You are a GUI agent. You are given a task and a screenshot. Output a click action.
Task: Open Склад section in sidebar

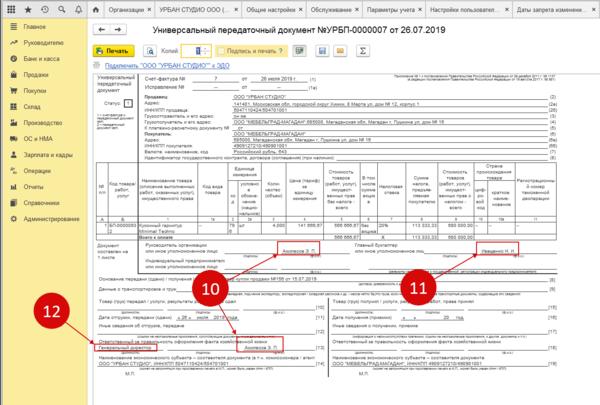[32, 107]
